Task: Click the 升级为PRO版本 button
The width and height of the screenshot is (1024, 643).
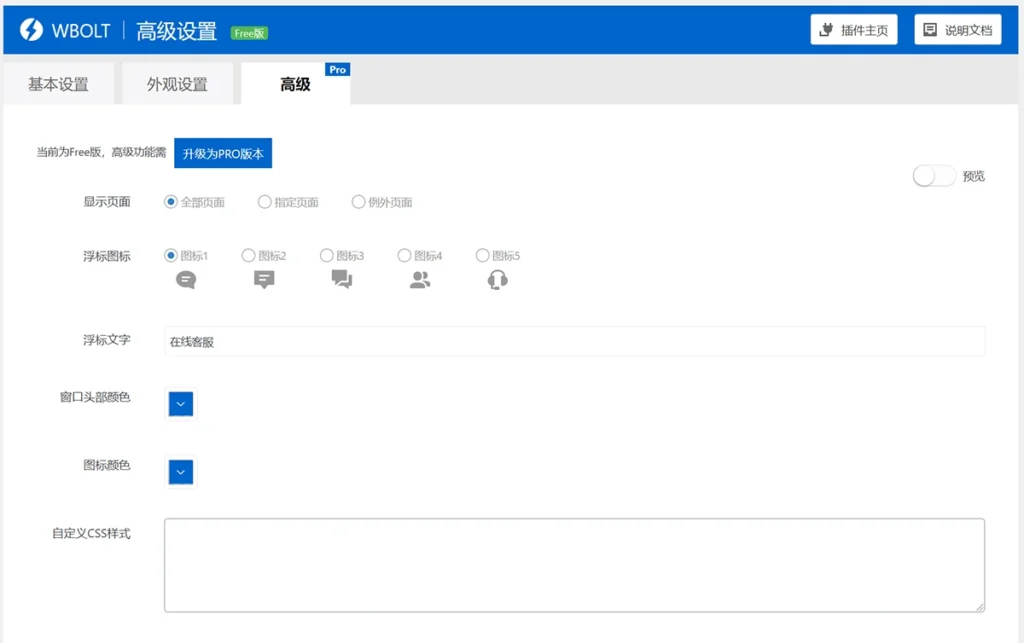Action: 223,154
